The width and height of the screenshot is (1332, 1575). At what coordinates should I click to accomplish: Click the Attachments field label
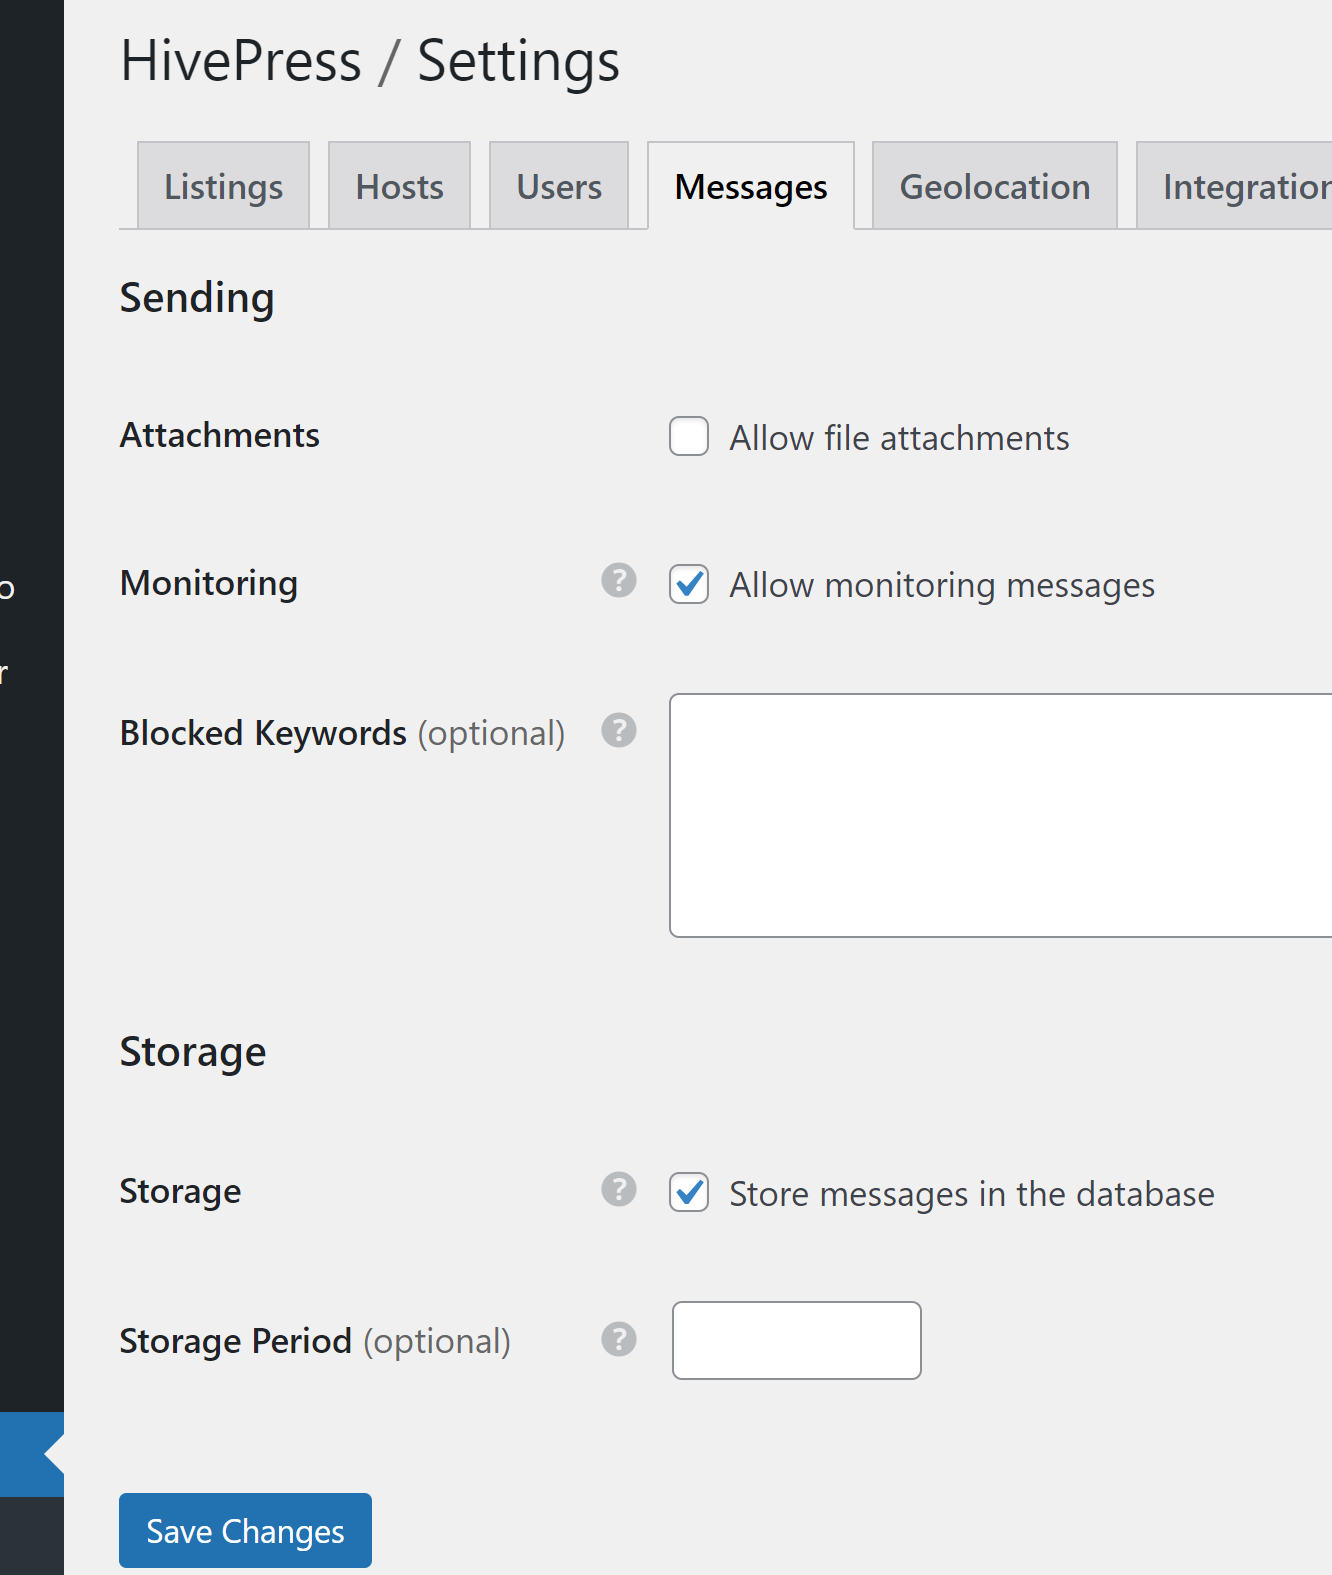(220, 435)
